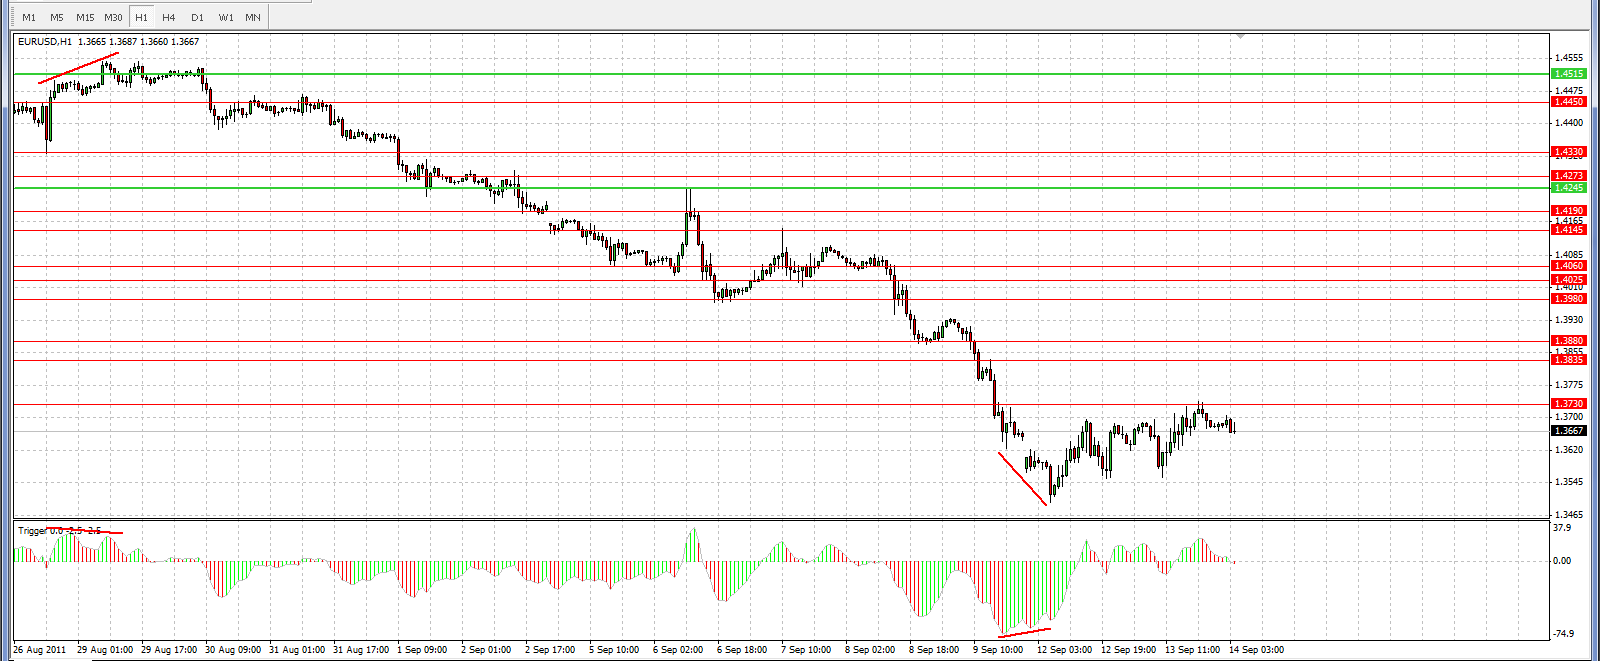Click the 1.3465 price scale value

tap(1569, 515)
